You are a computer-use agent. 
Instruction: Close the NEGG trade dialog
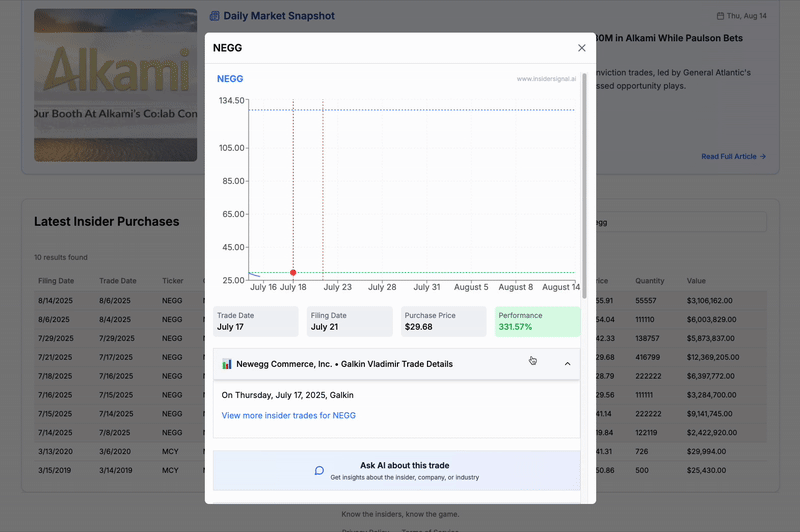pyautogui.click(x=582, y=48)
